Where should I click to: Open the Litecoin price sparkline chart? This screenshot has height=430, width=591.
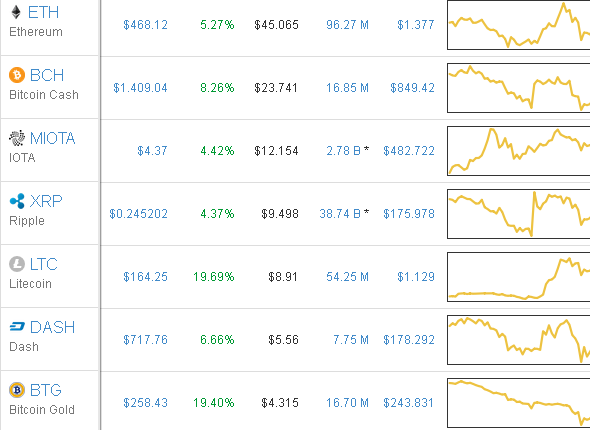click(x=519, y=277)
